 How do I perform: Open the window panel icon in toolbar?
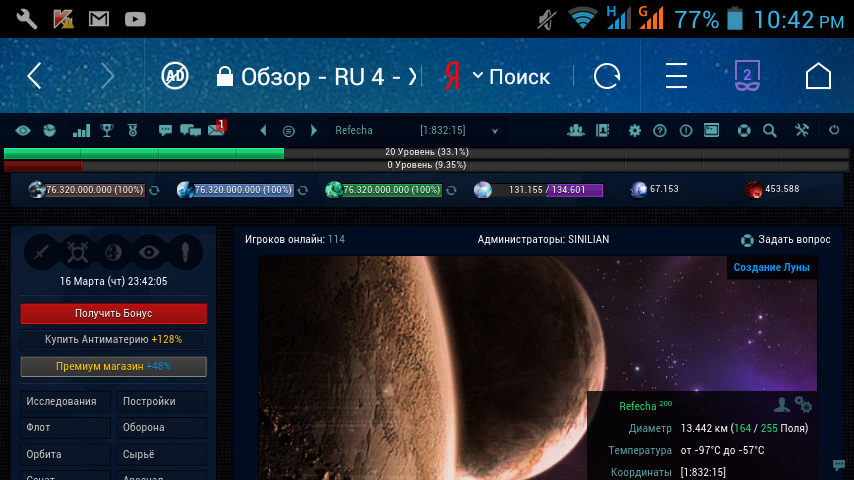tap(711, 130)
